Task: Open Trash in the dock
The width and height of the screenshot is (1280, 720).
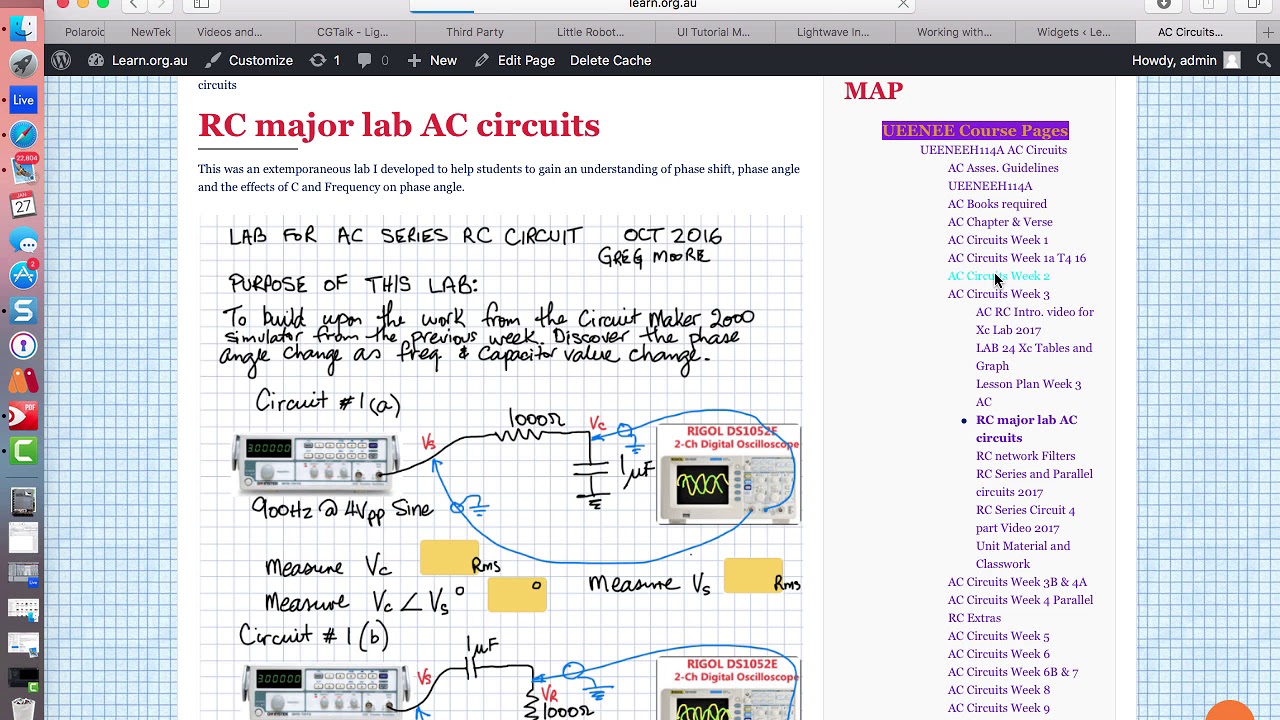Action: [23, 708]
